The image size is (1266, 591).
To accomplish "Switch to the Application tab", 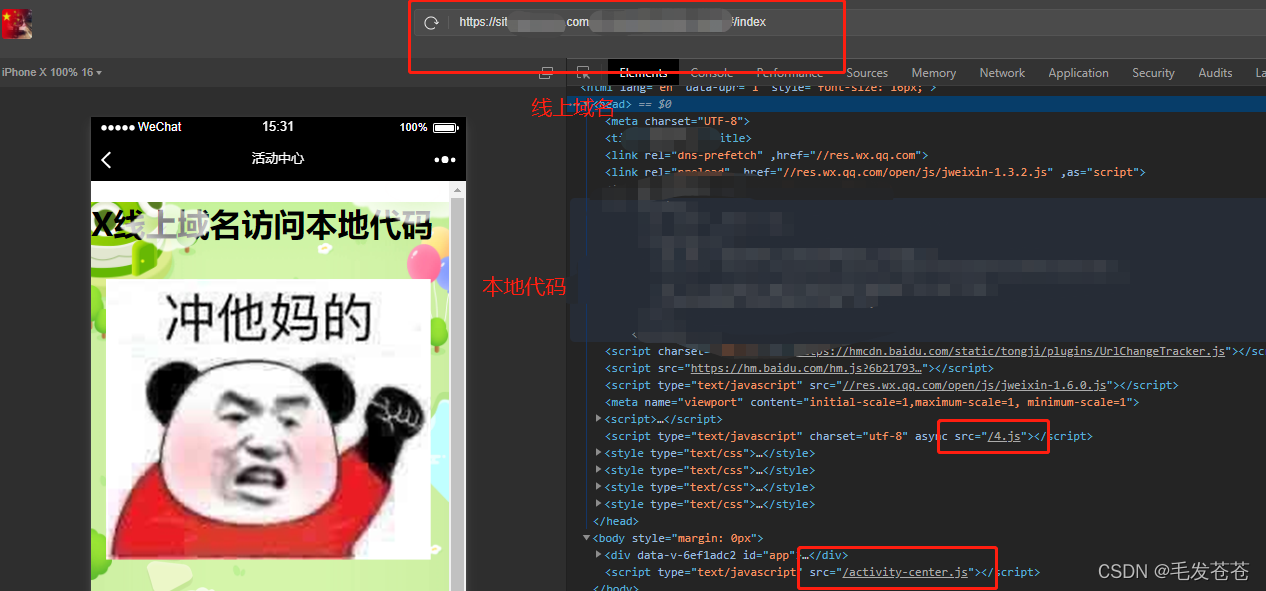I will pyautogui.click(x=1078, y=73).
